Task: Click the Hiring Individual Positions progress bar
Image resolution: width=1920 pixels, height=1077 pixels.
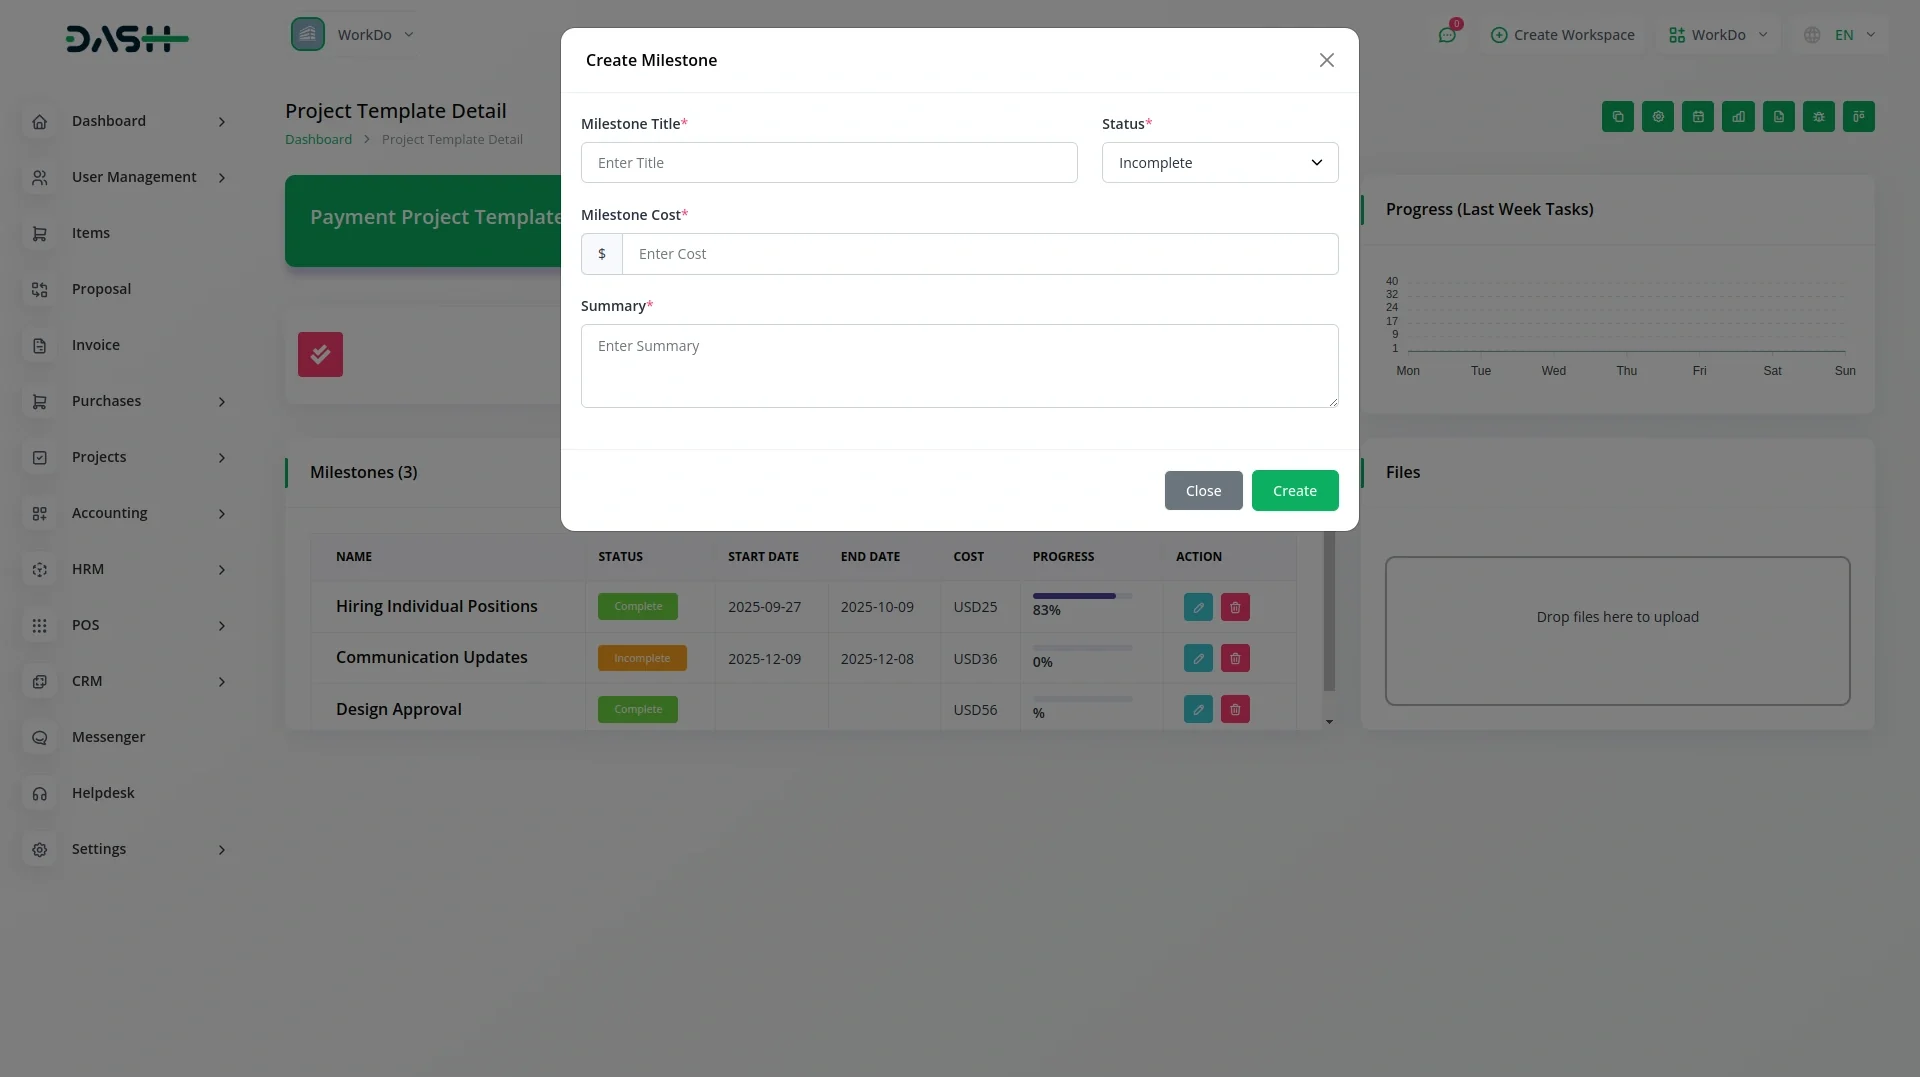Action: 1082,596
